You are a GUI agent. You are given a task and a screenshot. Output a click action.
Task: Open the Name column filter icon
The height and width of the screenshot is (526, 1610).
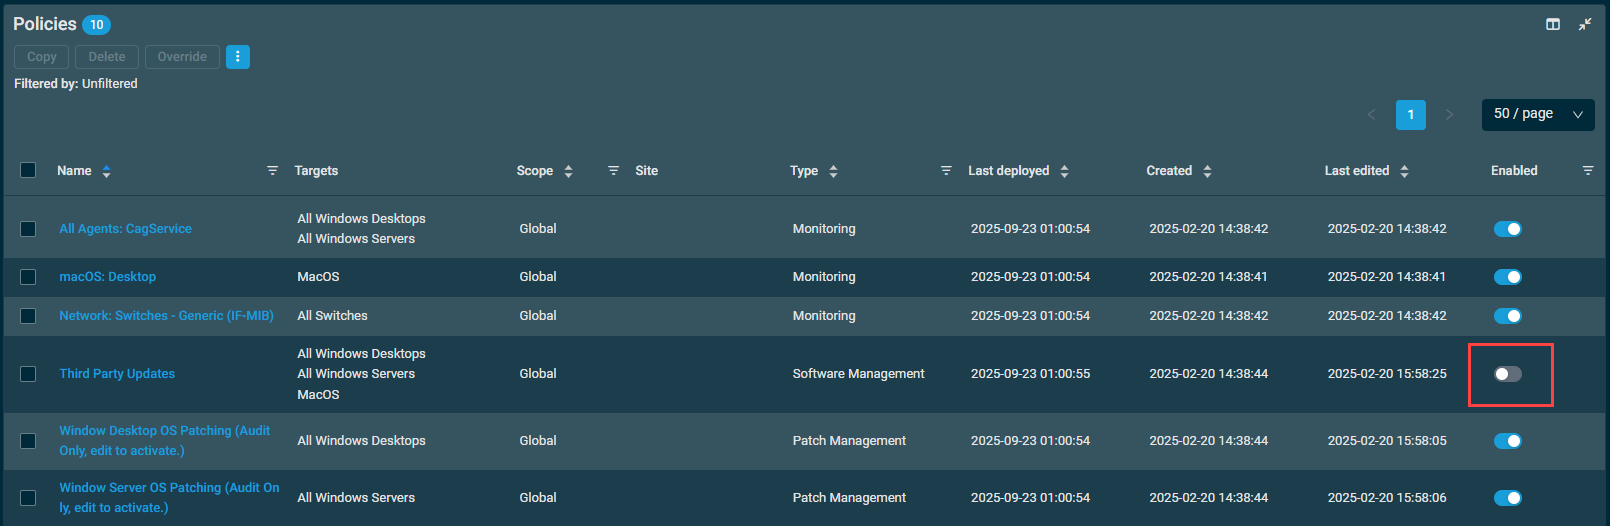point(272,171)
